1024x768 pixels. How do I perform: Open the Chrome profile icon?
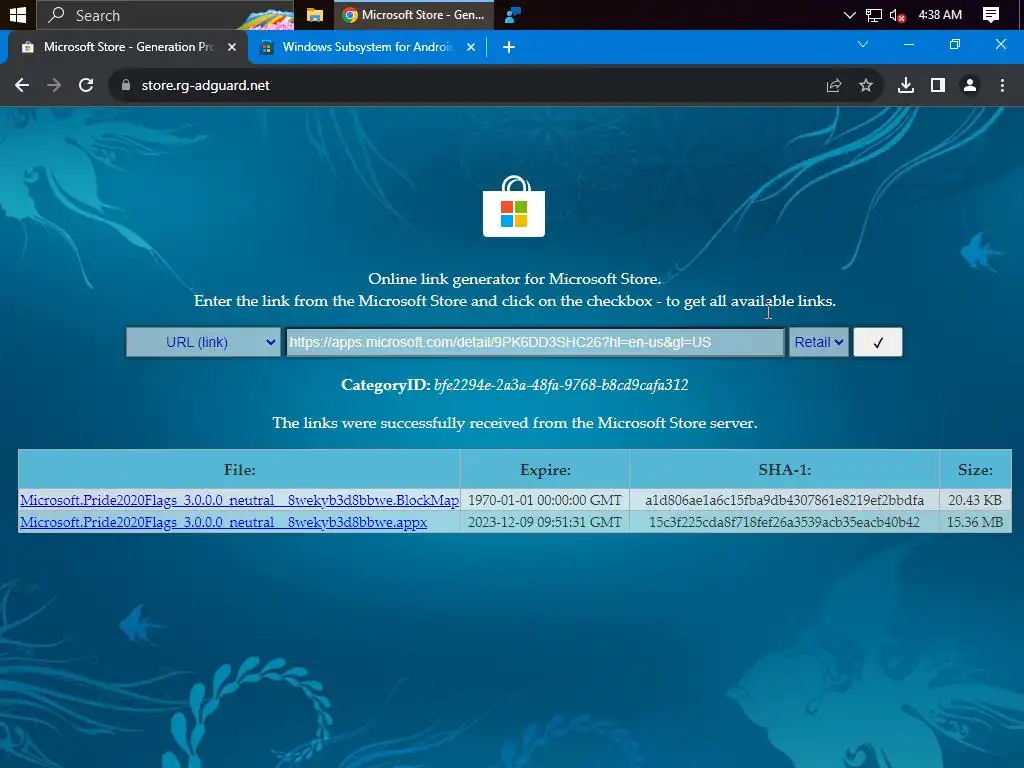(970, 86)
